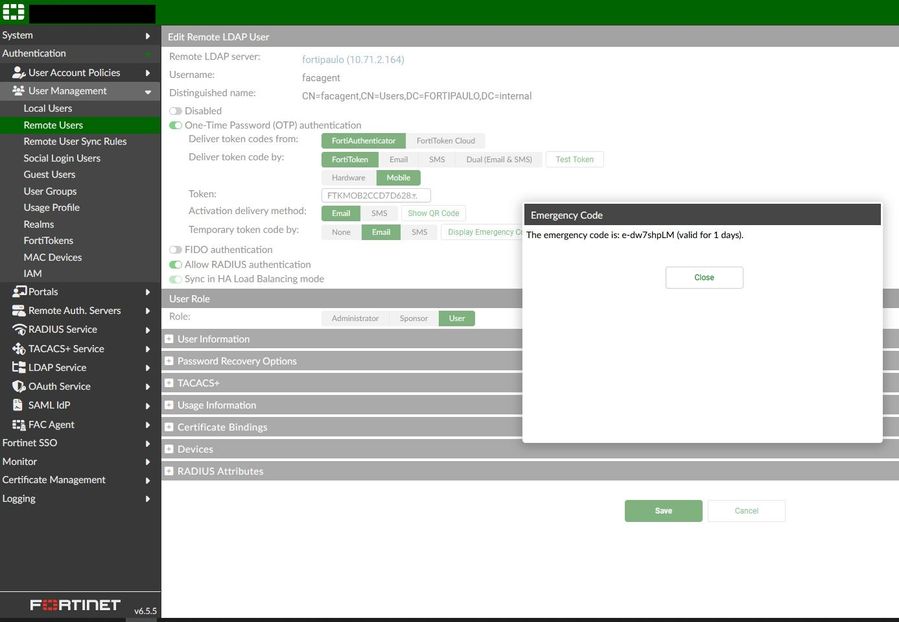Click the User Management people icon
This screenshot has height=622, width=899.
pos(18,91)
